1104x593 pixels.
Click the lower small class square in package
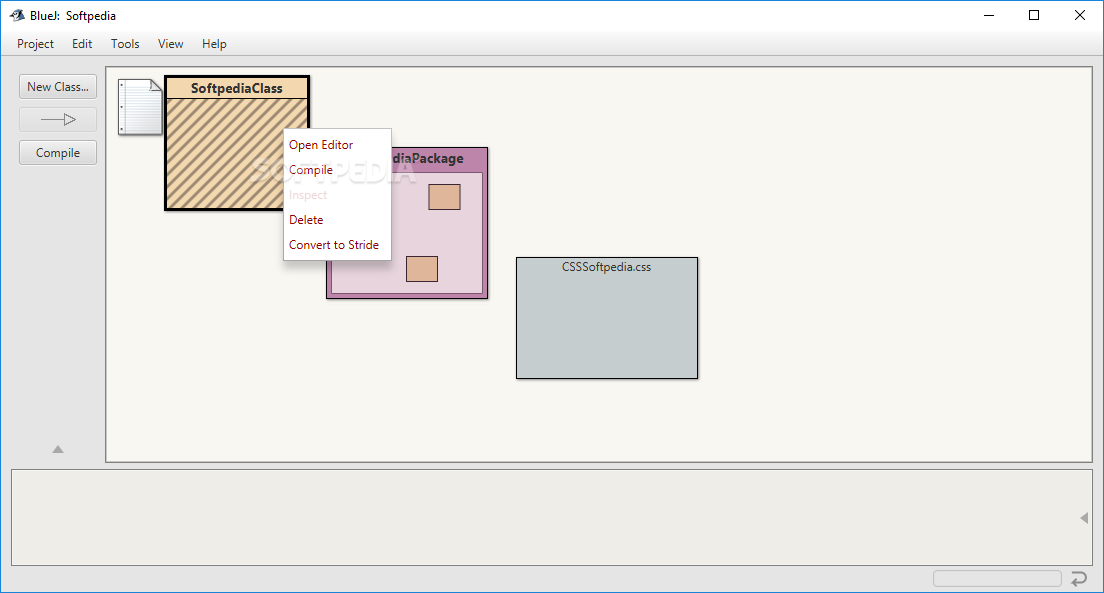tap(422, 269)
